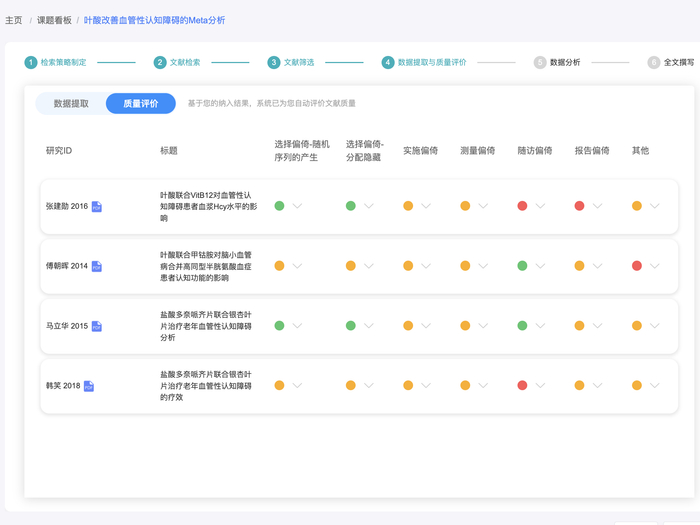Click step 1 检索策略制定 circle
Image resolution: width=700 pixels, height=525 pixels.
31,62
